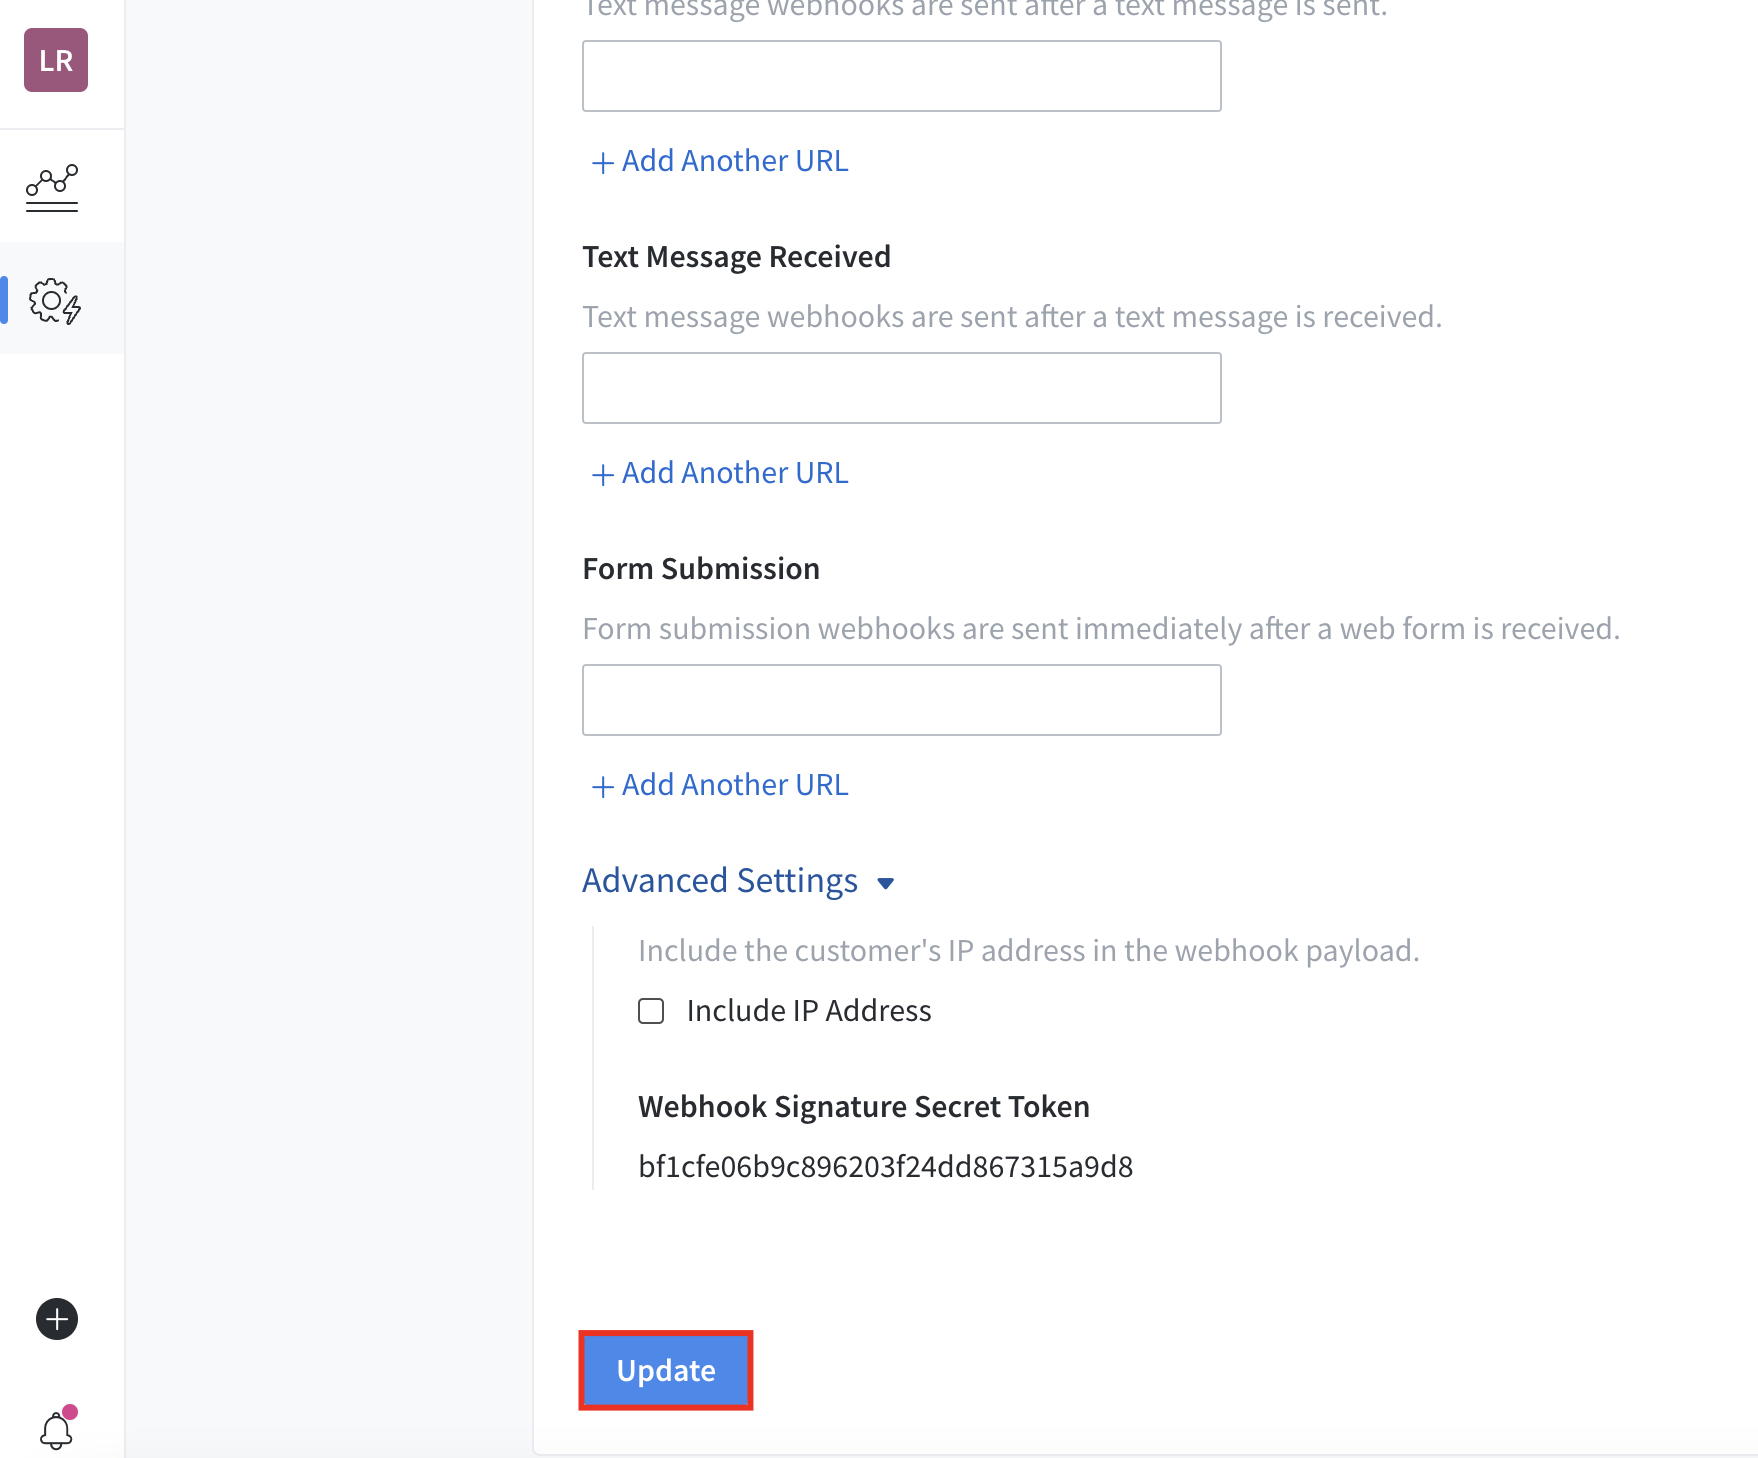Add another URL for Form Submission
The width and height of the screenshot is (1758, 1458).
[720, 785]
